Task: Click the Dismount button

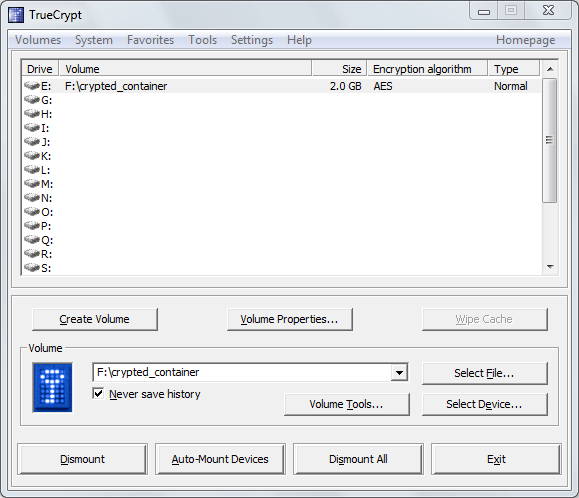Action: tap(82, 459)
